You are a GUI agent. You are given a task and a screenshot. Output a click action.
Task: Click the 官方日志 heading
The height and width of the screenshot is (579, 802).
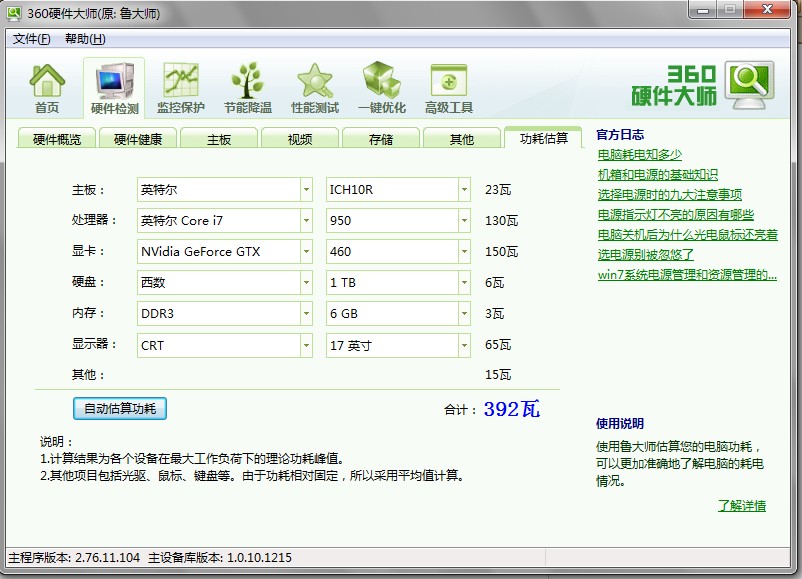[x=620, y=135]
